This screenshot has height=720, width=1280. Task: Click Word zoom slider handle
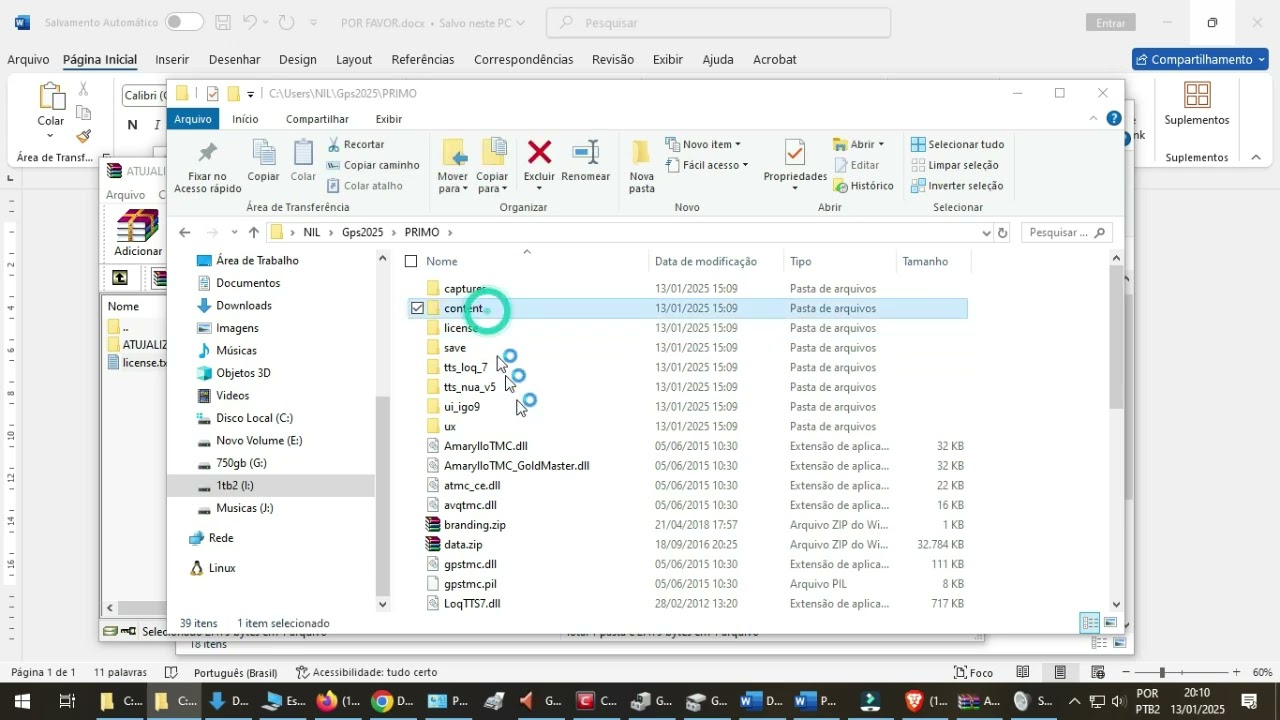coord(1162,672)
